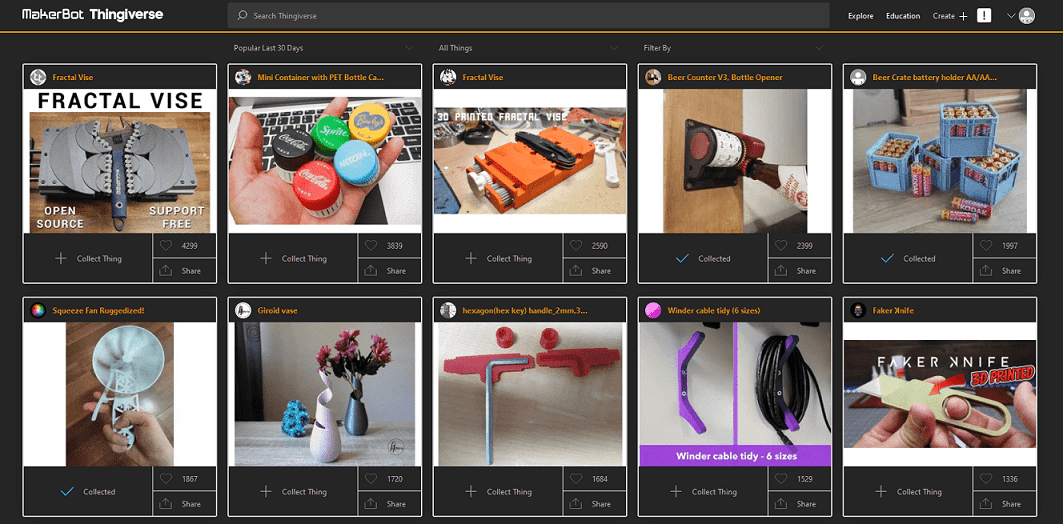Viewport: 1063px width, 524px height.
Task: Collect the Faker Knife thing
Action: [x=908, y=491]
